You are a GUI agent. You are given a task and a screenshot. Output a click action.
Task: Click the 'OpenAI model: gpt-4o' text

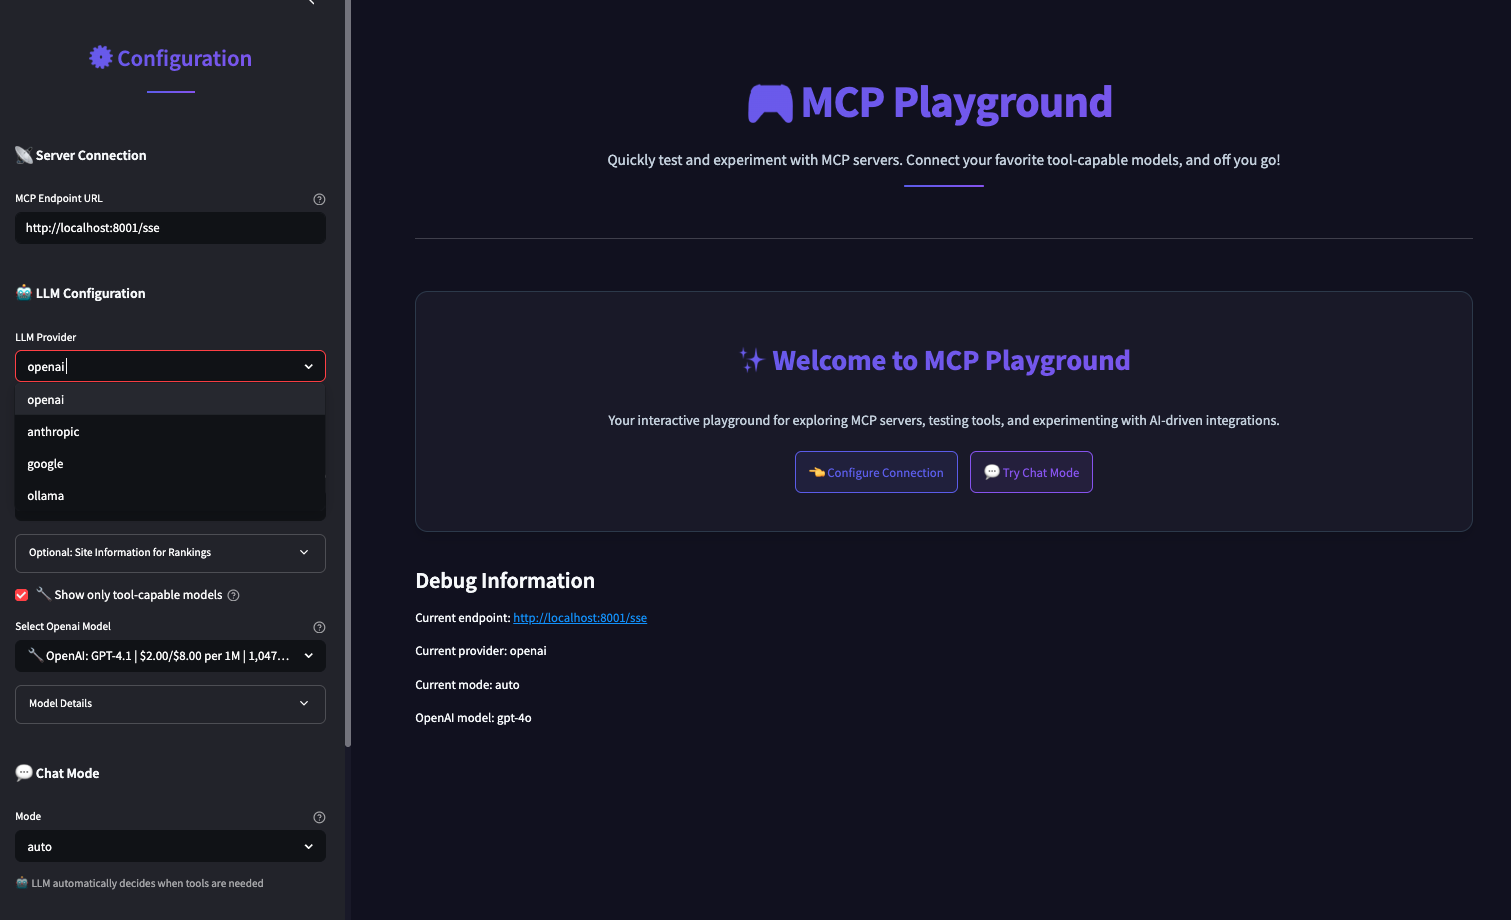click(473, 718)
